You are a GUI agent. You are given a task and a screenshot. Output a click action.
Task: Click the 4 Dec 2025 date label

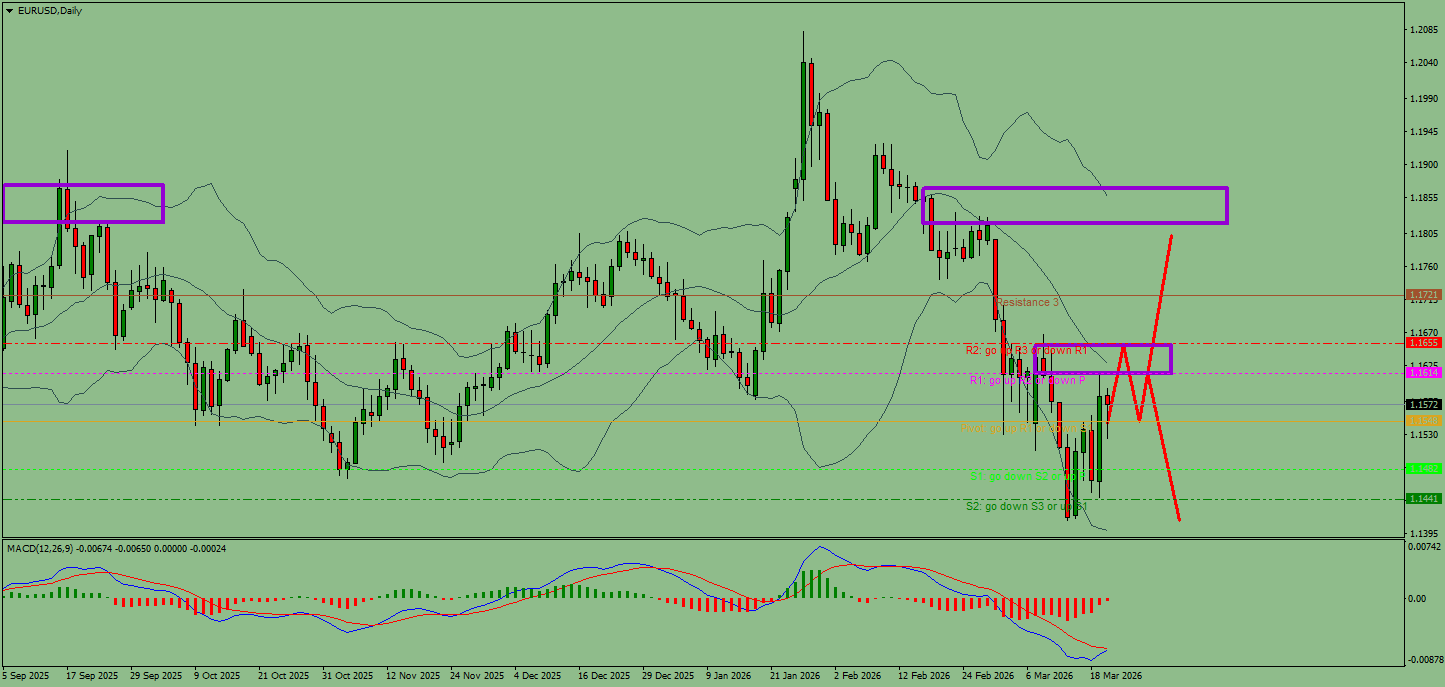pyautogui.click(x=539, y=676)
